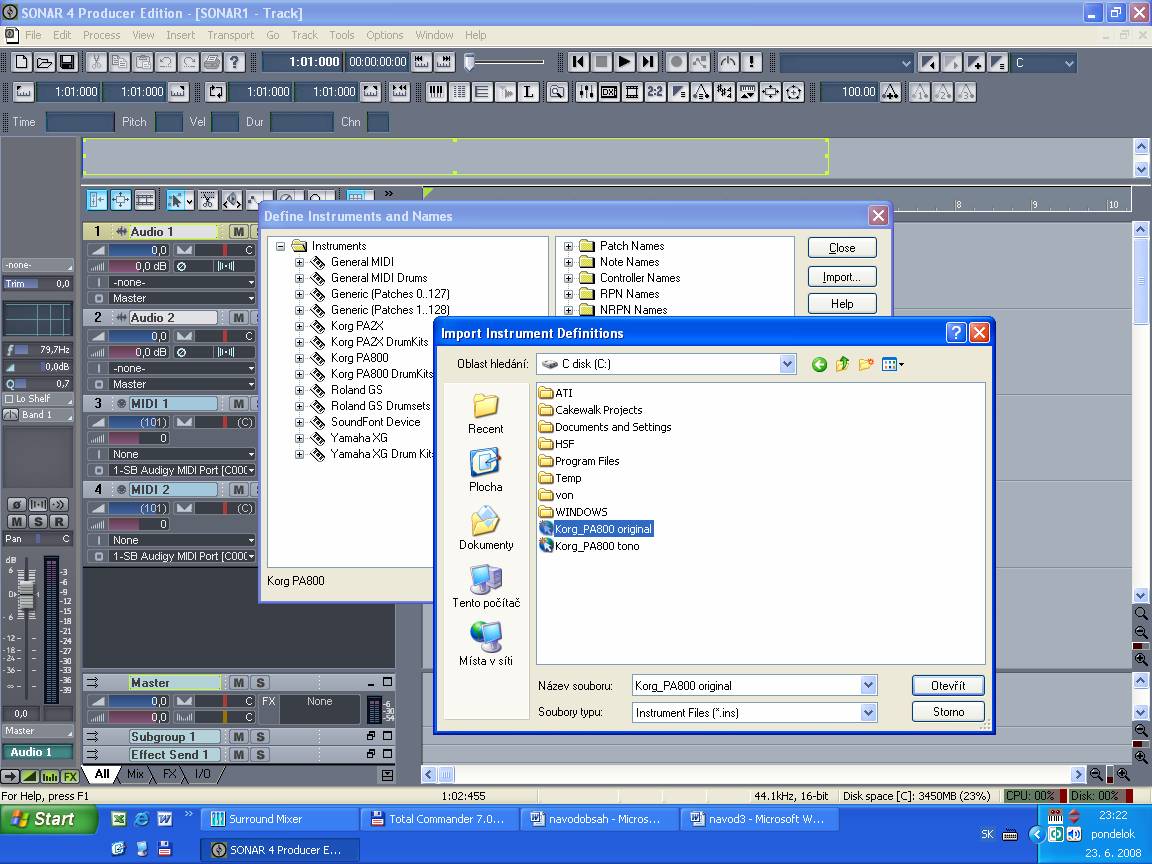Collapse the Instruments root tree node
The width and height of the screenshot is (1152, 864).
point(280,247)
